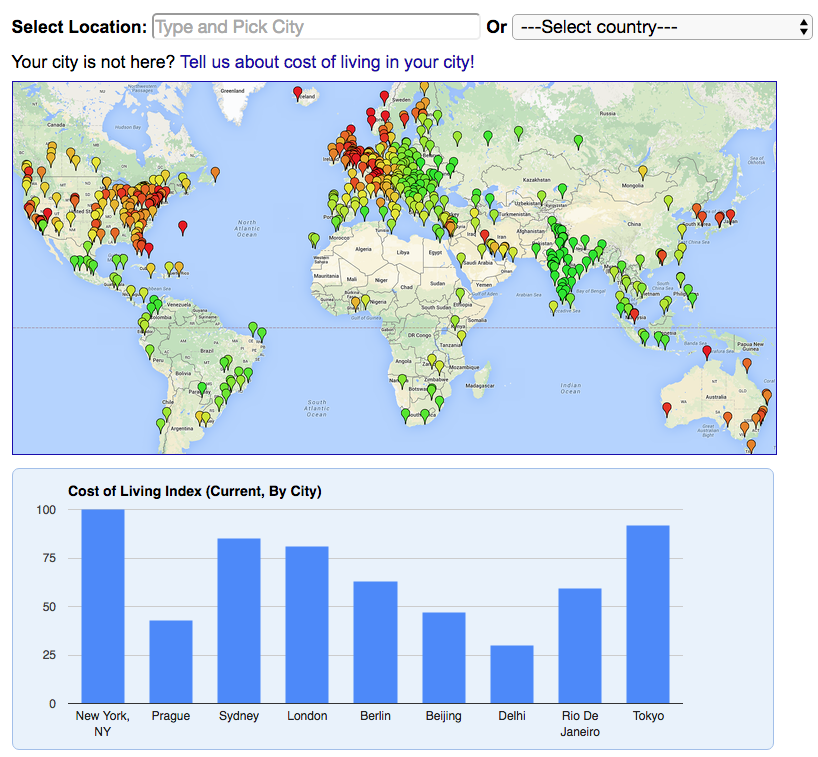Click the Delhi bar in the chart
Viewport: 818px width, 757px height.
coord(511,674)
